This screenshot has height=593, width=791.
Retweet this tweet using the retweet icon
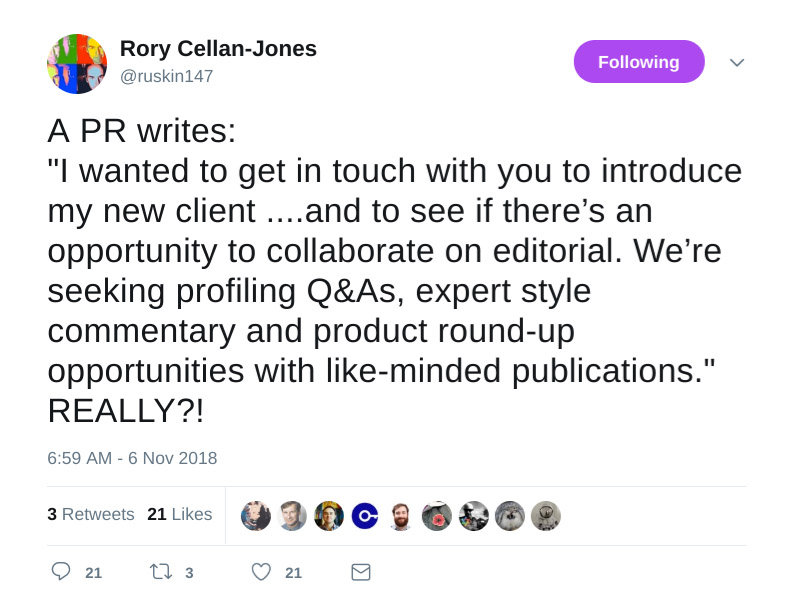pos(161,571)
